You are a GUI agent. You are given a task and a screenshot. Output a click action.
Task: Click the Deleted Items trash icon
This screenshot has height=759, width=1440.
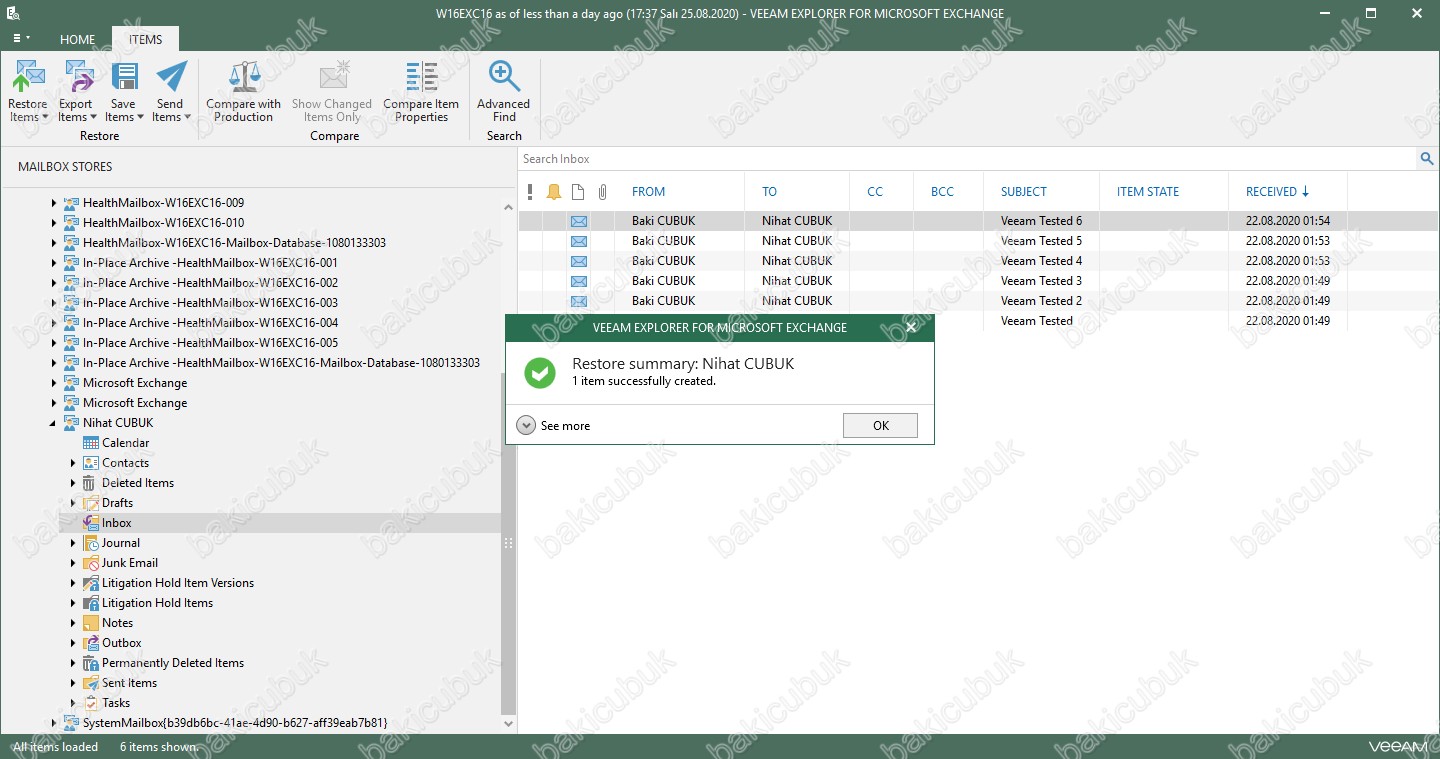(91, 483)
